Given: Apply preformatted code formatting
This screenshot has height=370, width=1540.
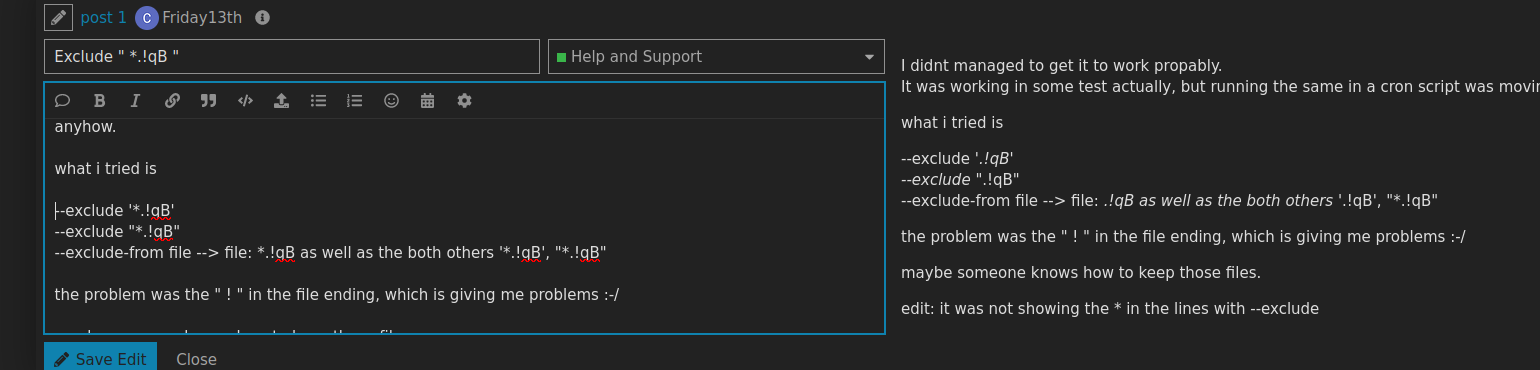Looking at the screenshot, I should pos(245,100).
